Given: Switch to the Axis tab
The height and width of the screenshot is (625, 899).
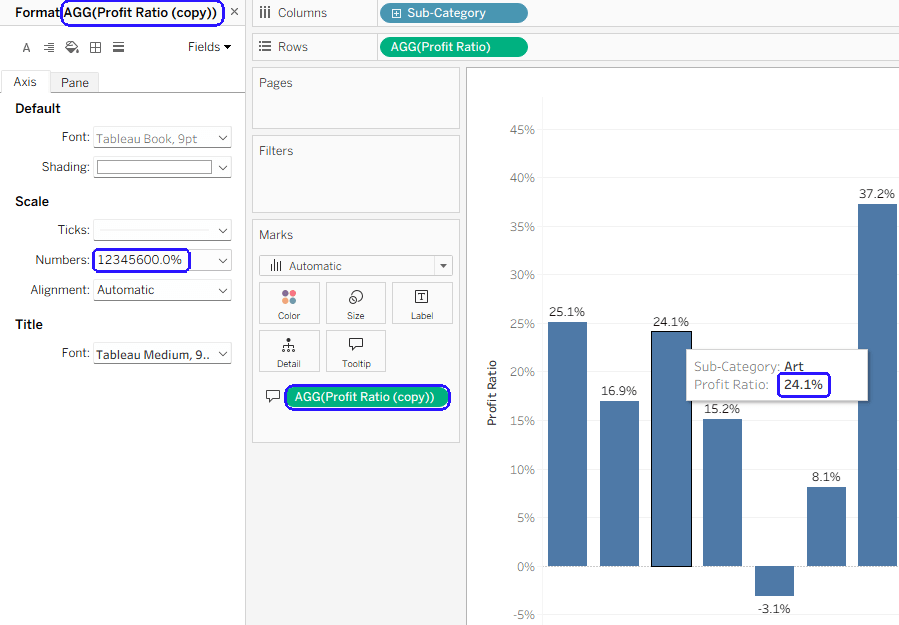Looking at the screenshot, I should click(25, 83).
